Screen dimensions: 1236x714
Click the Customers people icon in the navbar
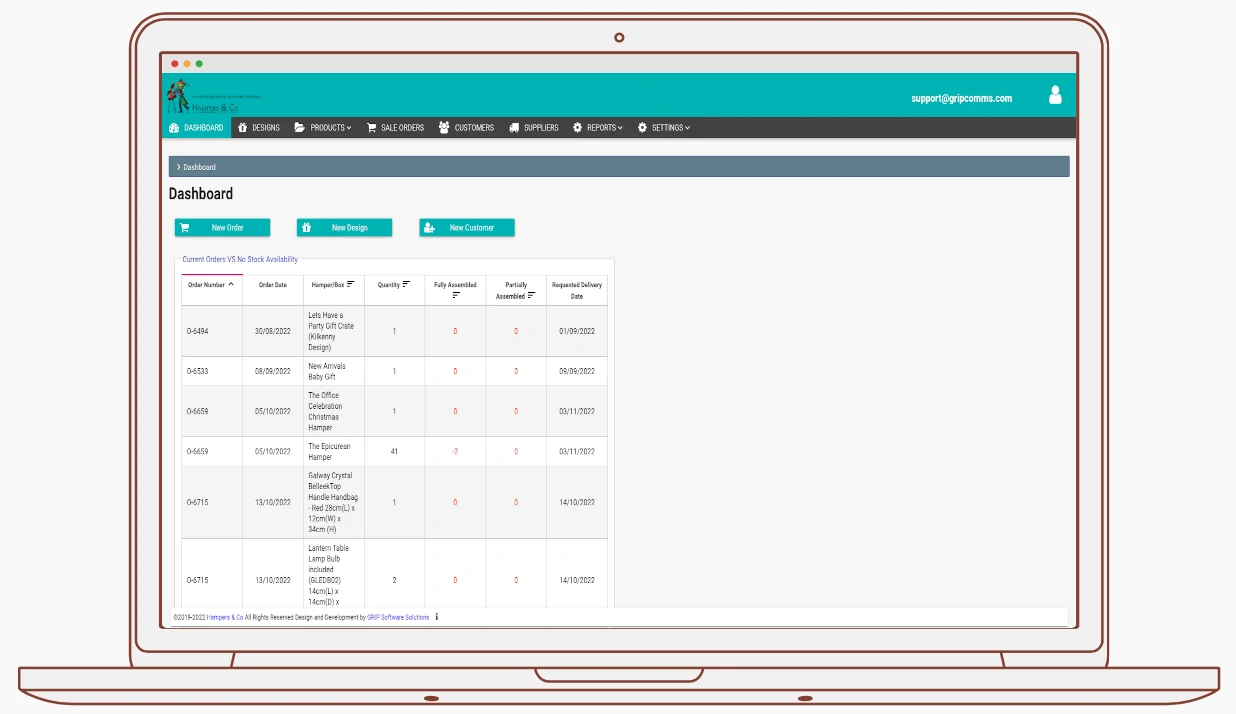coord(444,128)
